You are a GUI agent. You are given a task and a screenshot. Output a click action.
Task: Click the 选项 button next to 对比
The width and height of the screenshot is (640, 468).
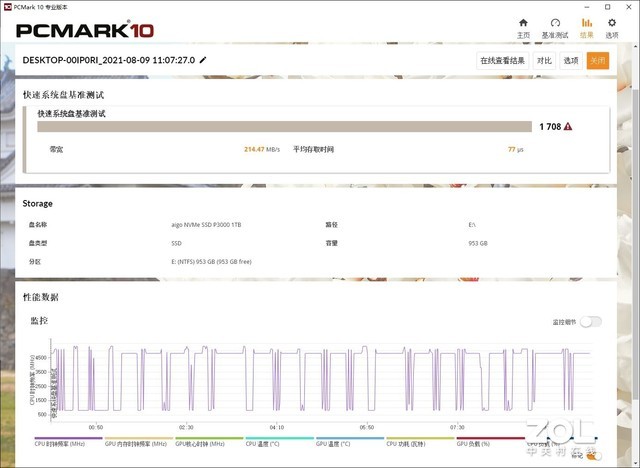pos(571,61)
